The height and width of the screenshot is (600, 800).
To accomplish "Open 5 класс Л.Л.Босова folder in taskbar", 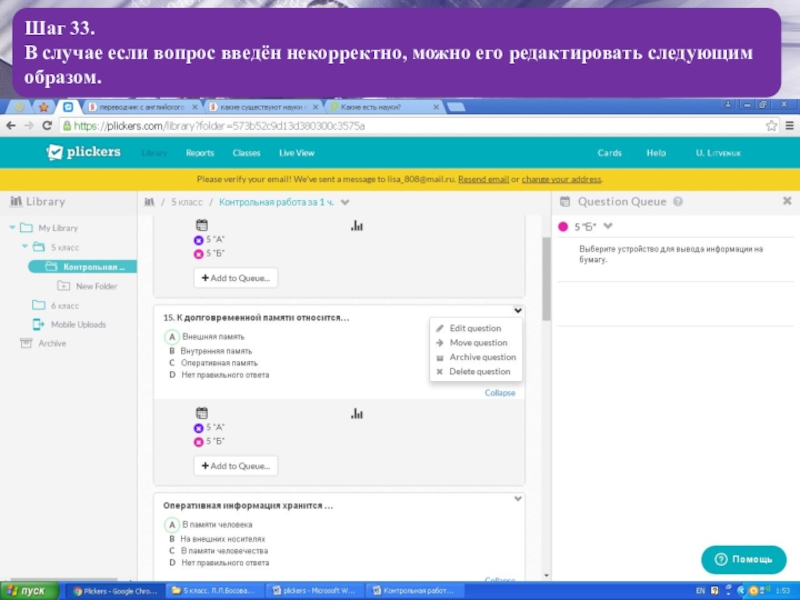I will coord(216,591).
